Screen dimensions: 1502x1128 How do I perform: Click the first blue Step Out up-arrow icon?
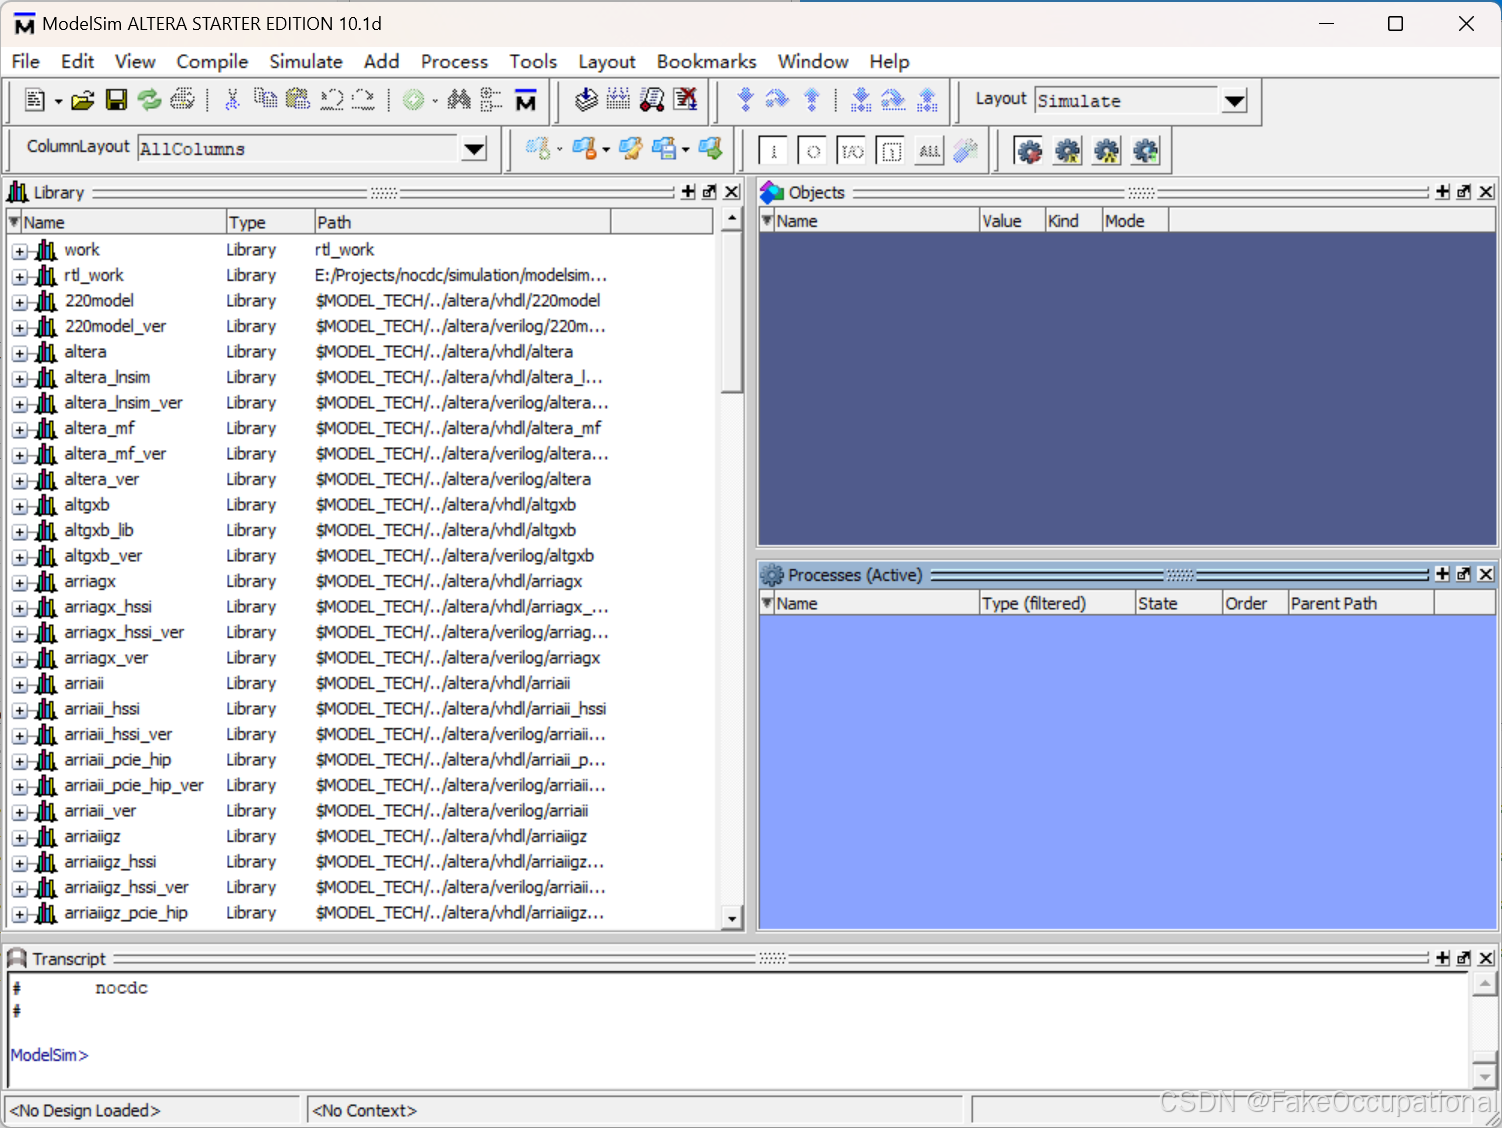point(812,99)
